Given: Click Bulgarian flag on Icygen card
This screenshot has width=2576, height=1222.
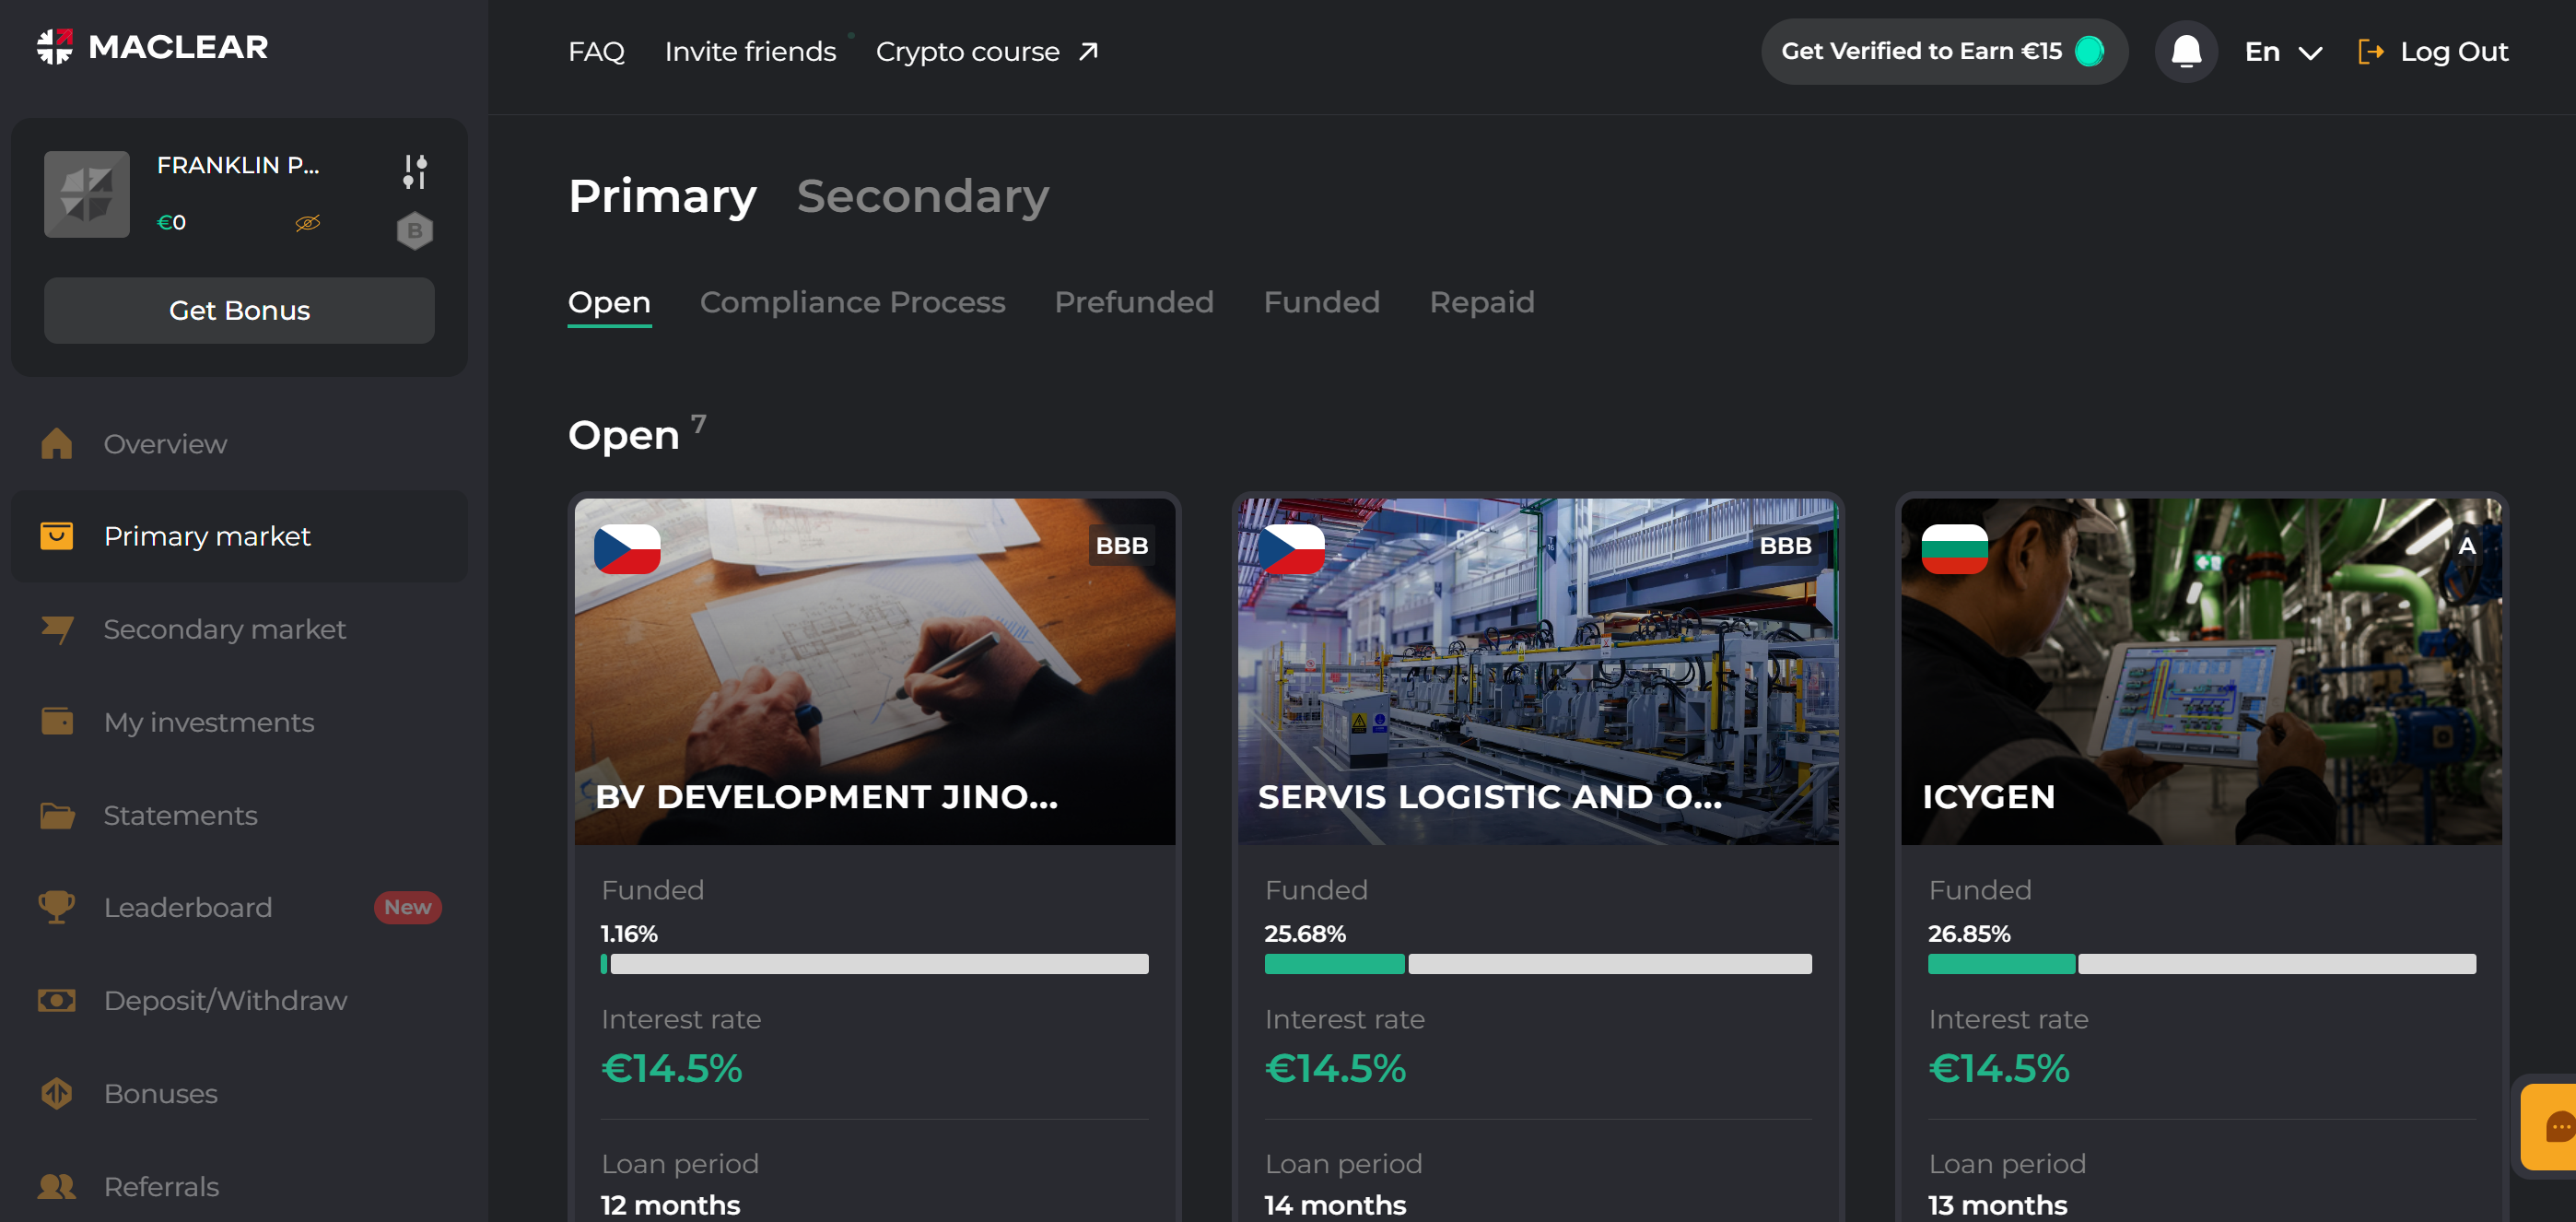Looking at the screenshot, I should tap(1955, 548).
